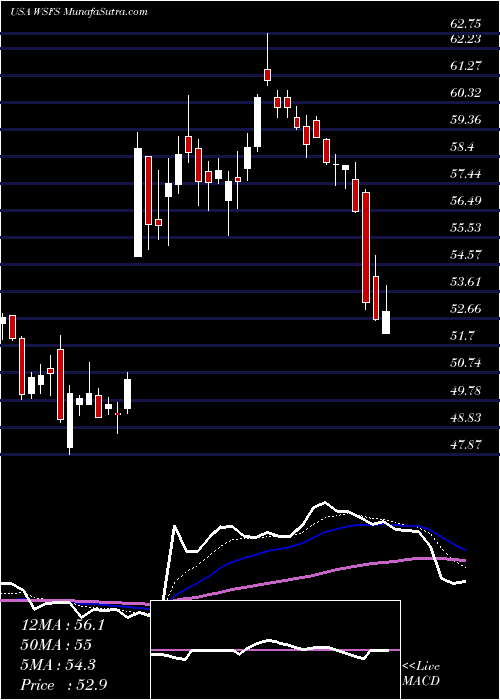
Task: Click the 'USA WSFS MunafaSutra.com' title text
Action: (x=79, y=12)
